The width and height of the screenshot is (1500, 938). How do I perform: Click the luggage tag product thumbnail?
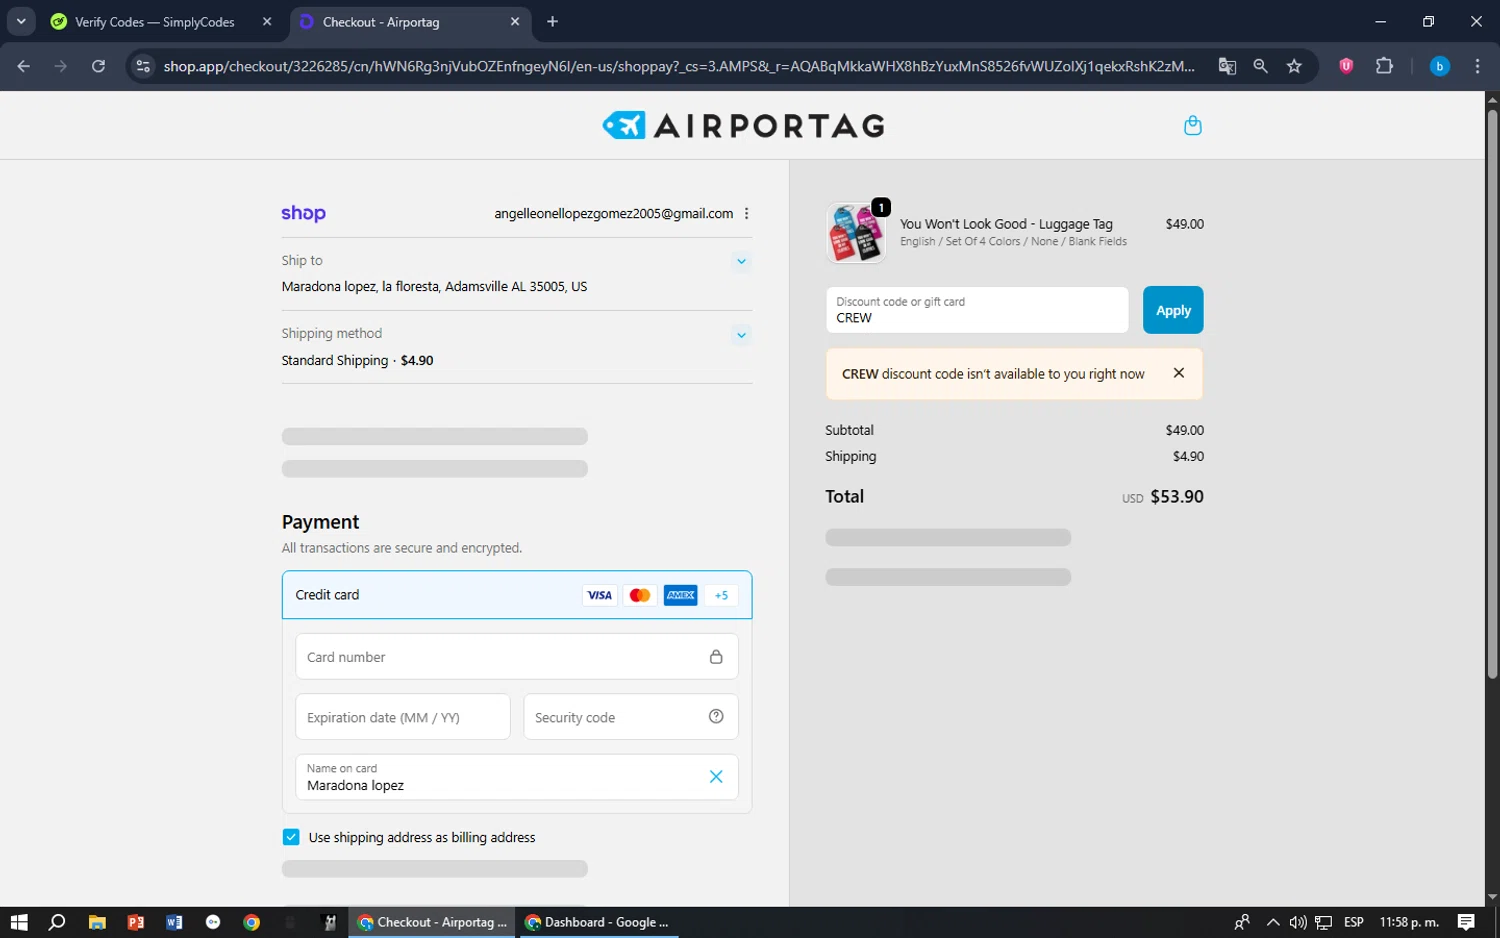point(855,232)
